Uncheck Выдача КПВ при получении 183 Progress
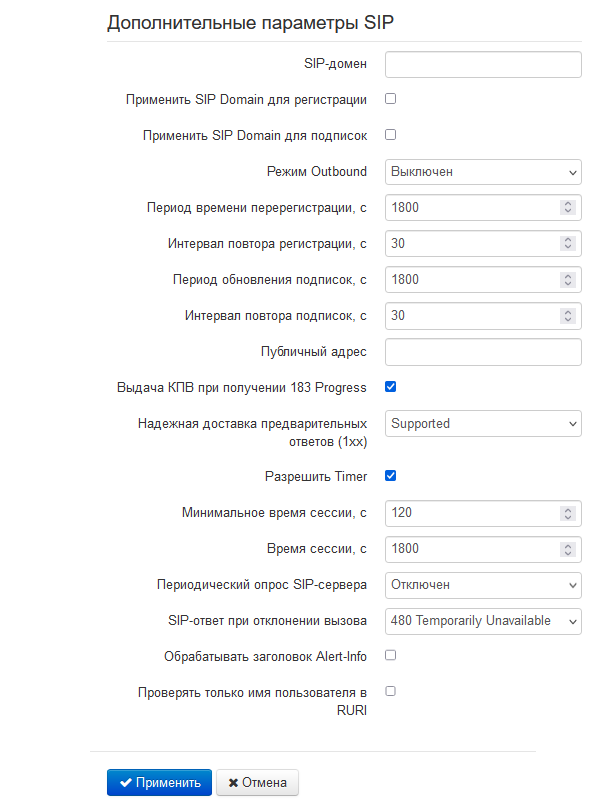The width and height of the screenshot is (612, 812). pos(391,387)
